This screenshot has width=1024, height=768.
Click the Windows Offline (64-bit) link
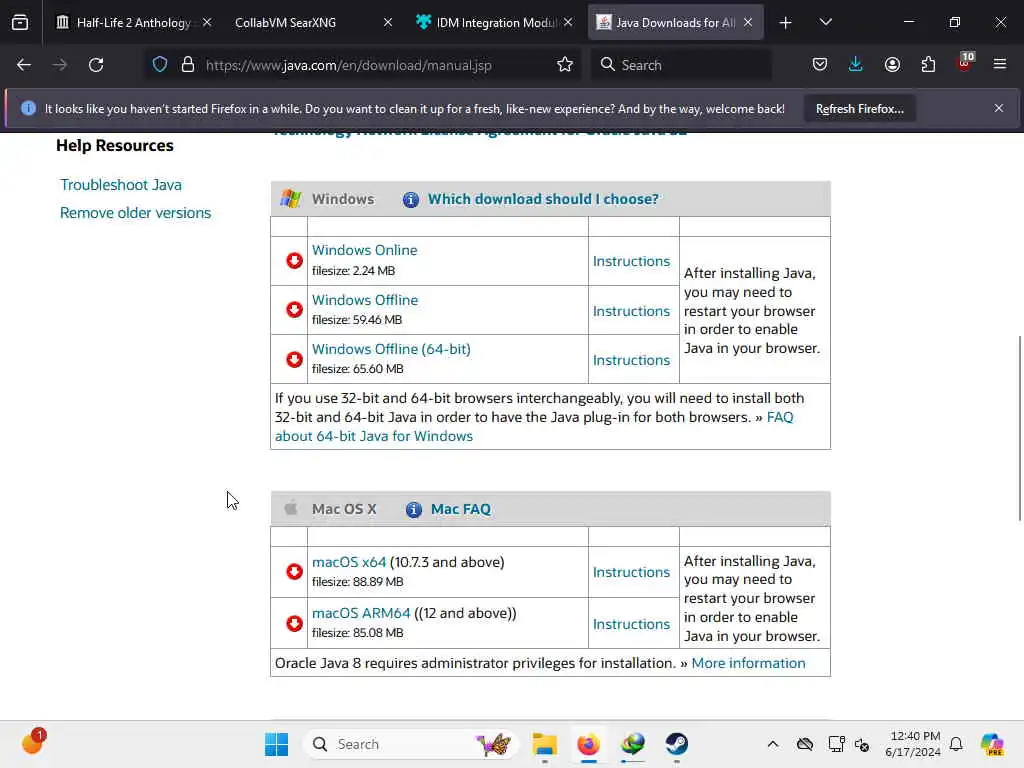tap(391, 349)
